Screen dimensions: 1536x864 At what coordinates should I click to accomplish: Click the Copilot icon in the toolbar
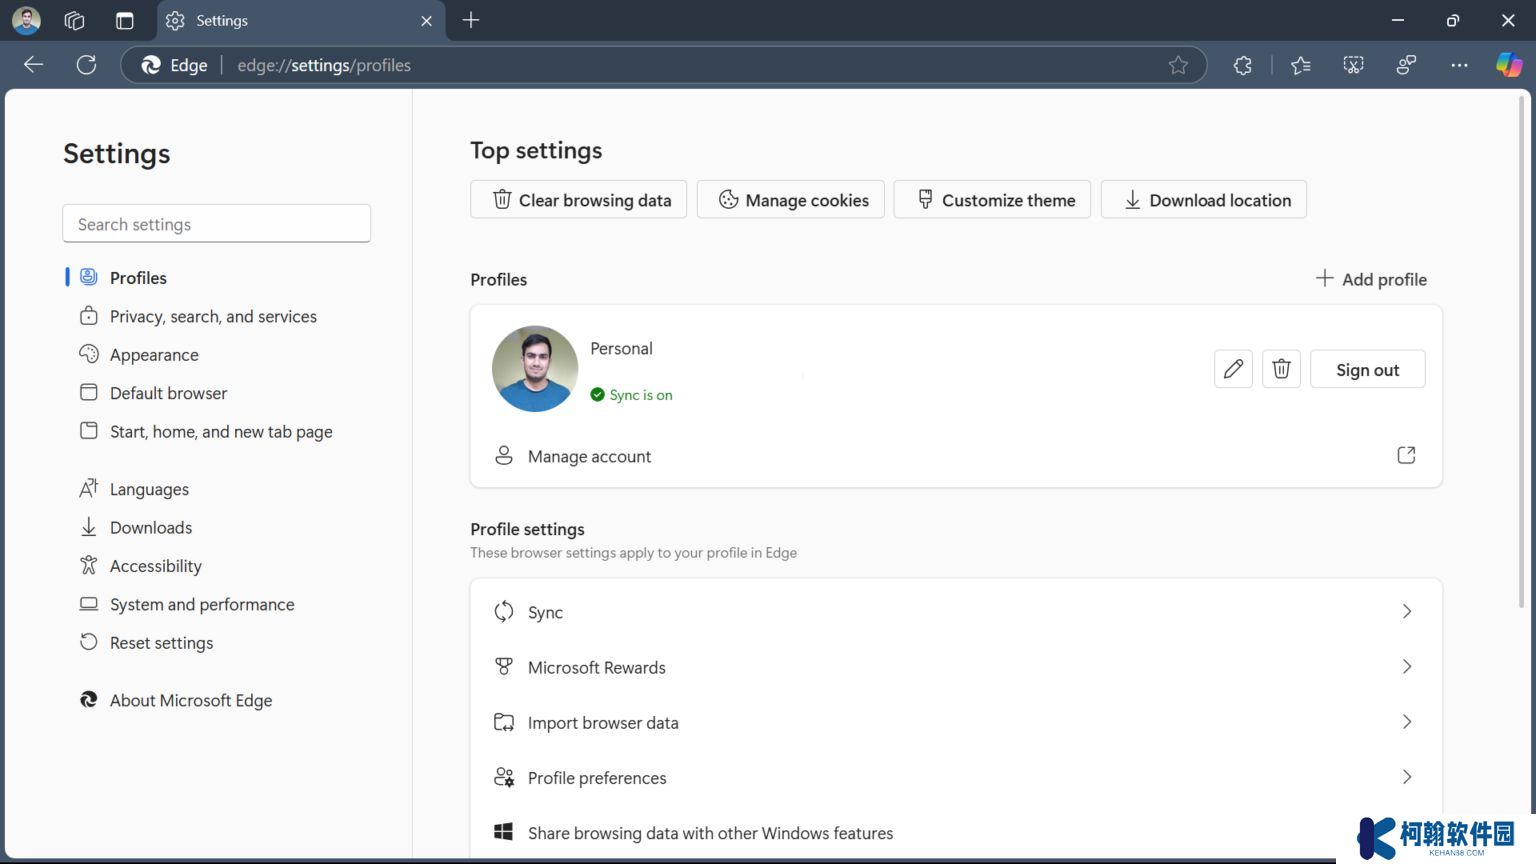[x=1508, y=65]
